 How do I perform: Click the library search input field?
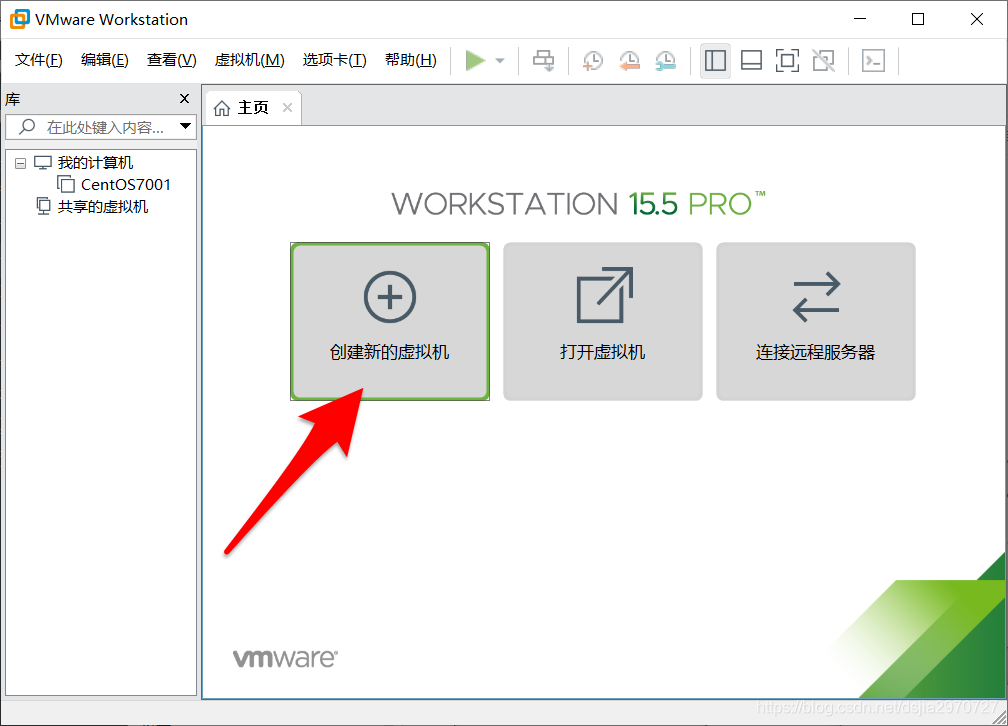[100, 127]
